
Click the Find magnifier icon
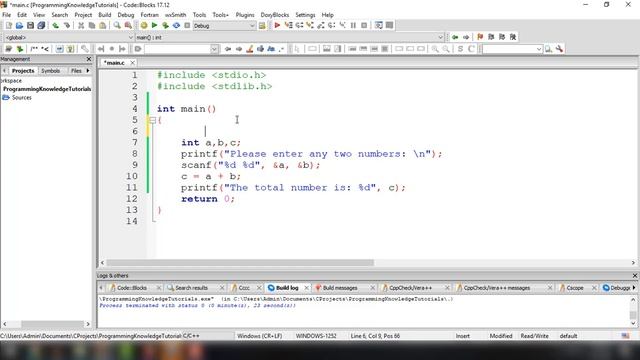pyautogui.click(x=117, y=26)
